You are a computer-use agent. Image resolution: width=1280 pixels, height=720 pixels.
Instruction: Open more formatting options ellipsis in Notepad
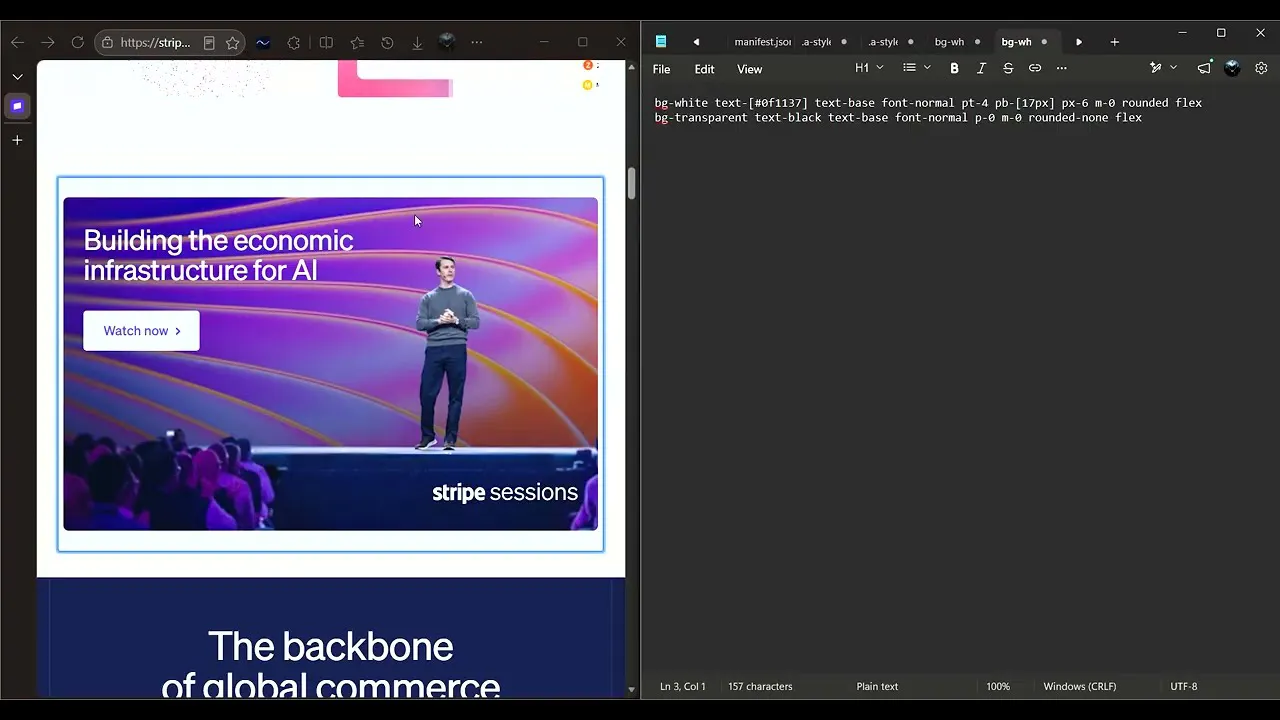tap(1062, 68)
